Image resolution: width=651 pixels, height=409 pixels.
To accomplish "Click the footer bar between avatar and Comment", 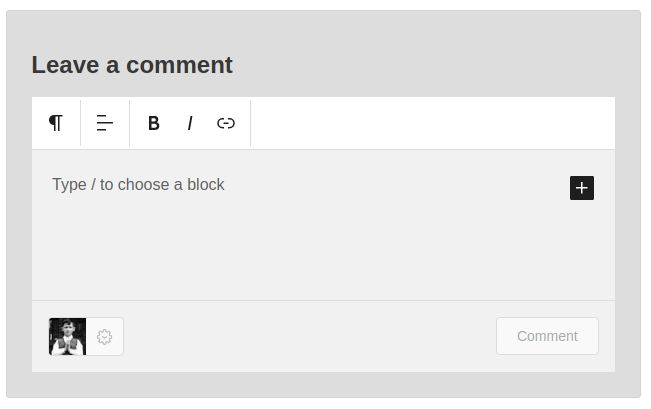I will point(310,337).
